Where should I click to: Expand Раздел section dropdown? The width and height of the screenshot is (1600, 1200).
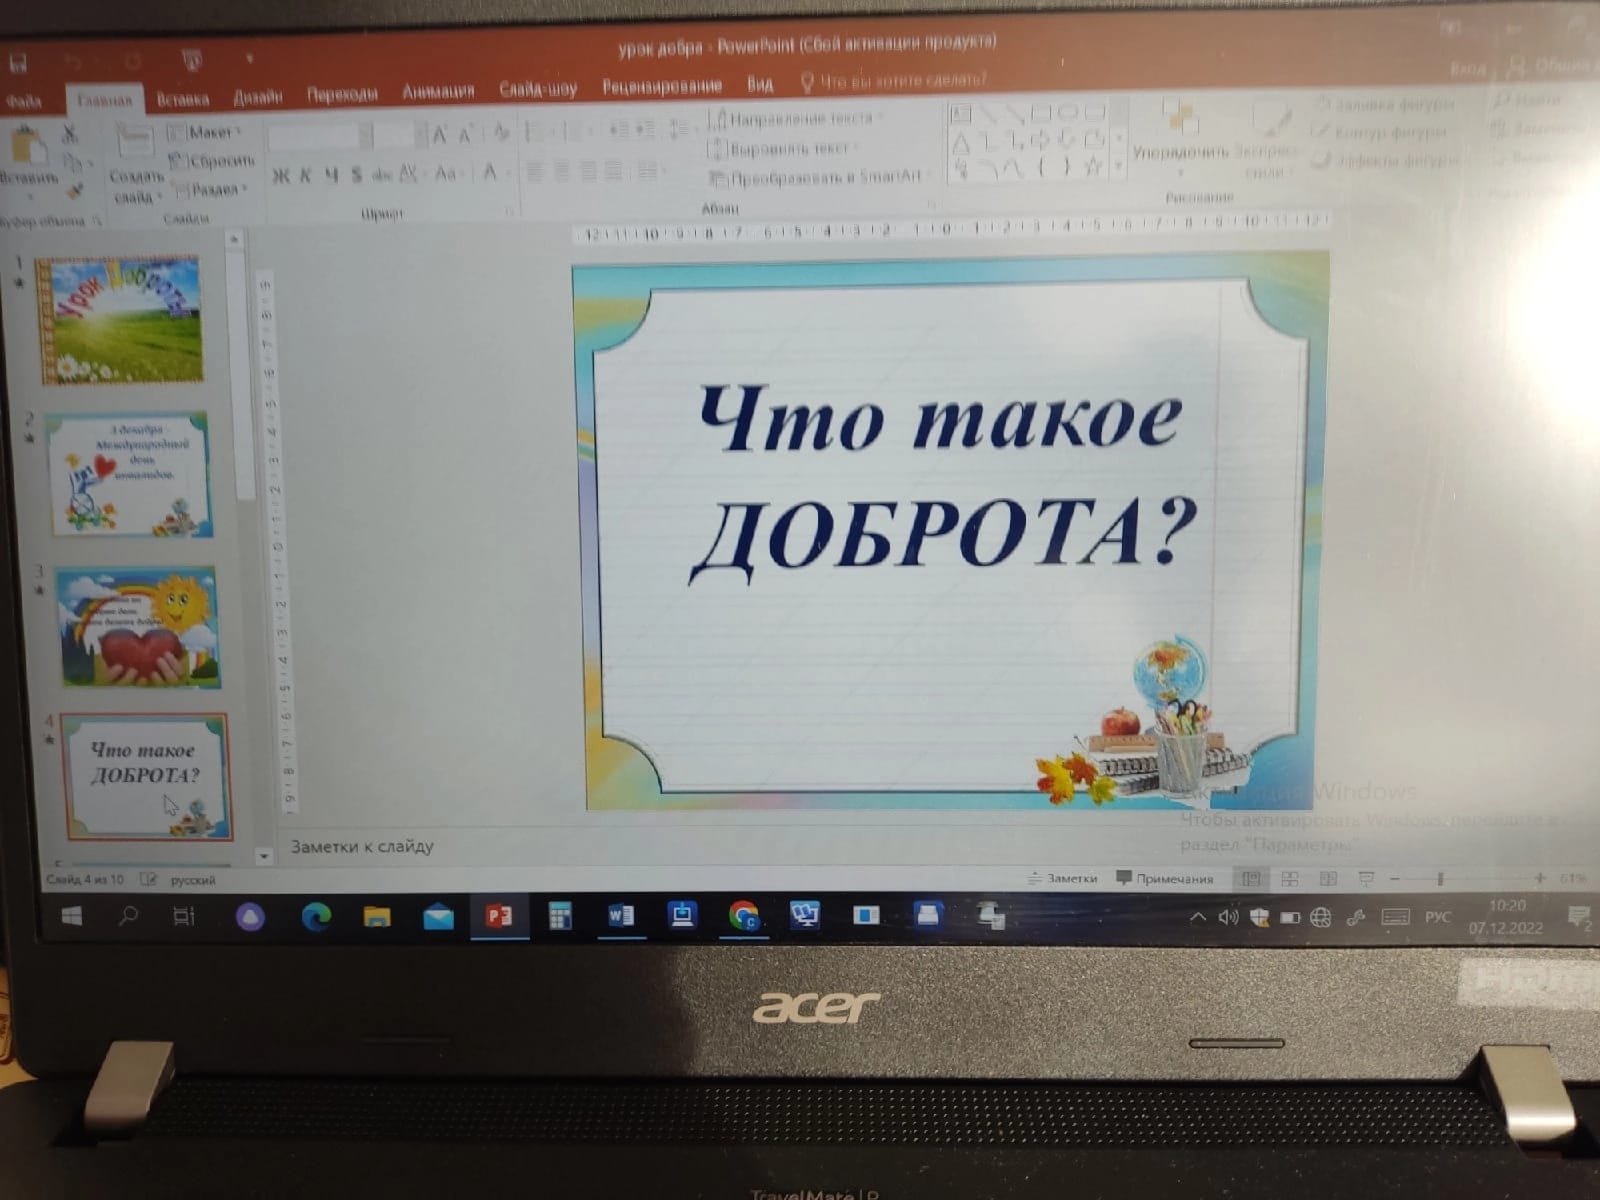pyautogui.click(x=209, y=189)
